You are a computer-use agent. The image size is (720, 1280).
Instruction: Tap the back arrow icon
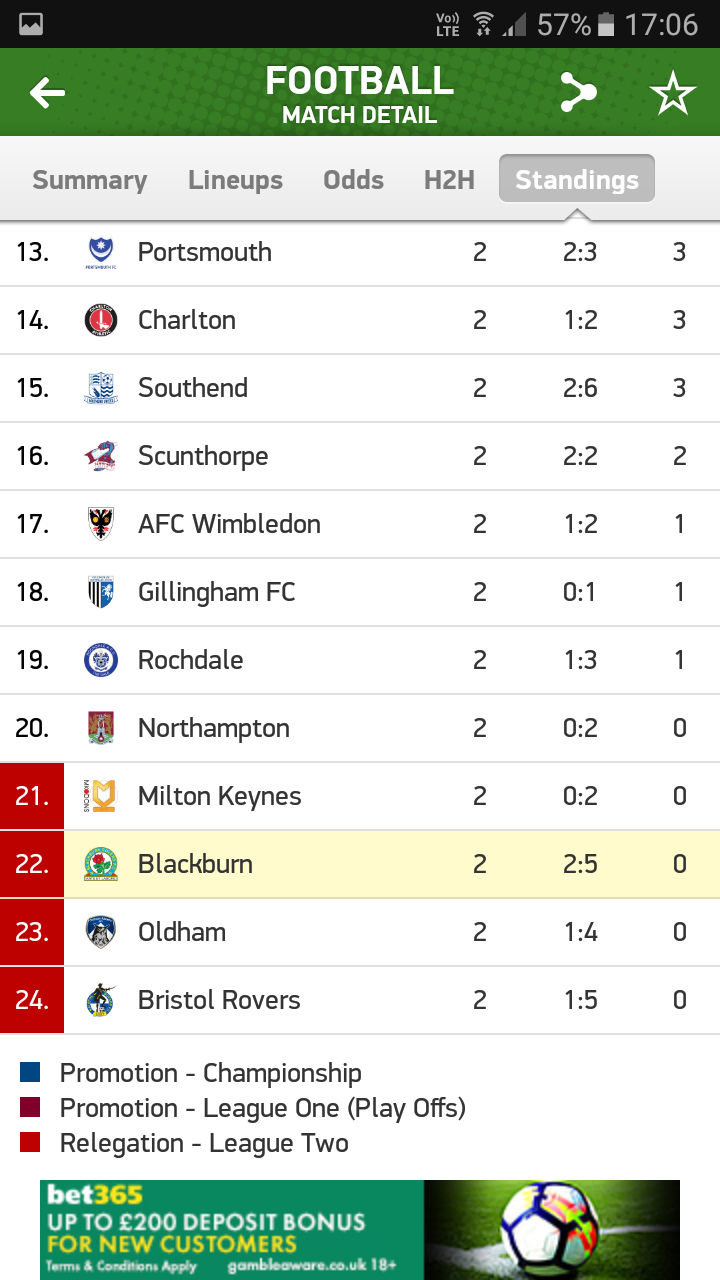[47, 94]
